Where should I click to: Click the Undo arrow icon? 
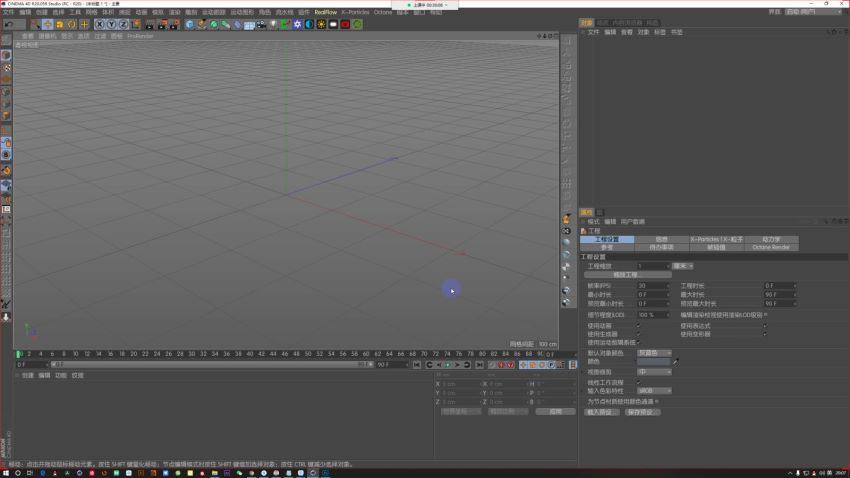click(x=9, y=24)
